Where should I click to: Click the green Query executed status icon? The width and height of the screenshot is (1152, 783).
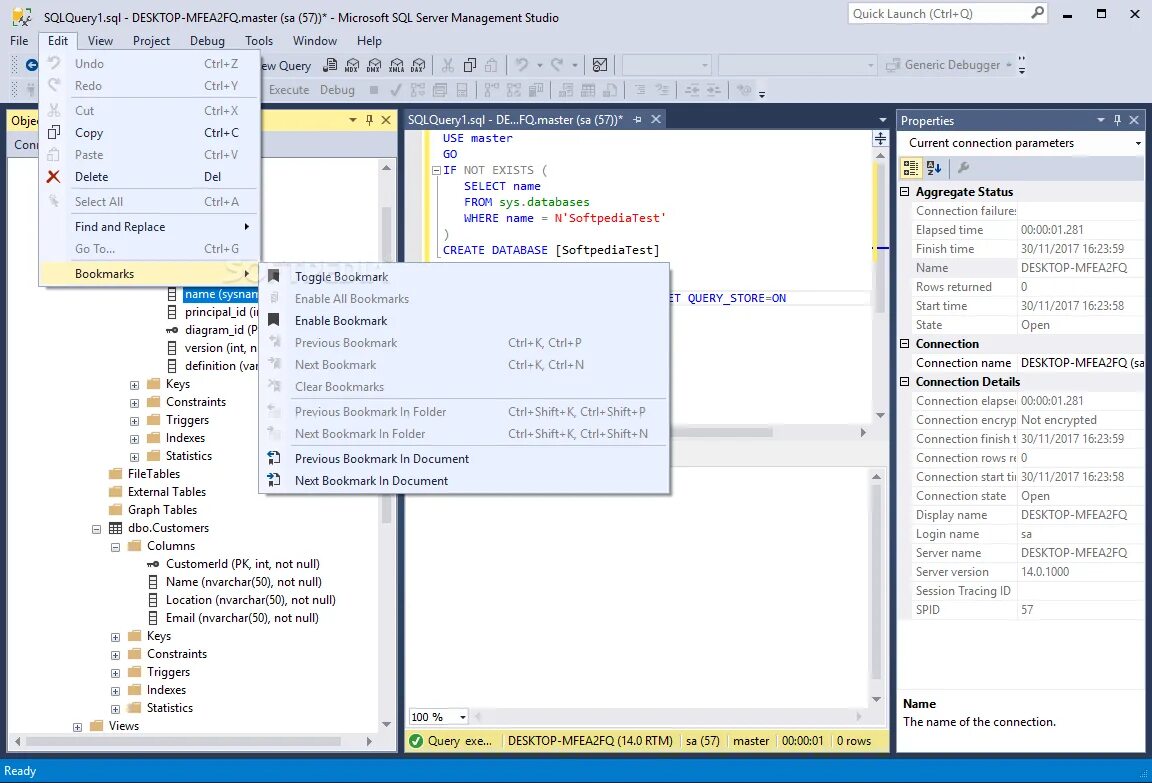click(x=416, y=740)
